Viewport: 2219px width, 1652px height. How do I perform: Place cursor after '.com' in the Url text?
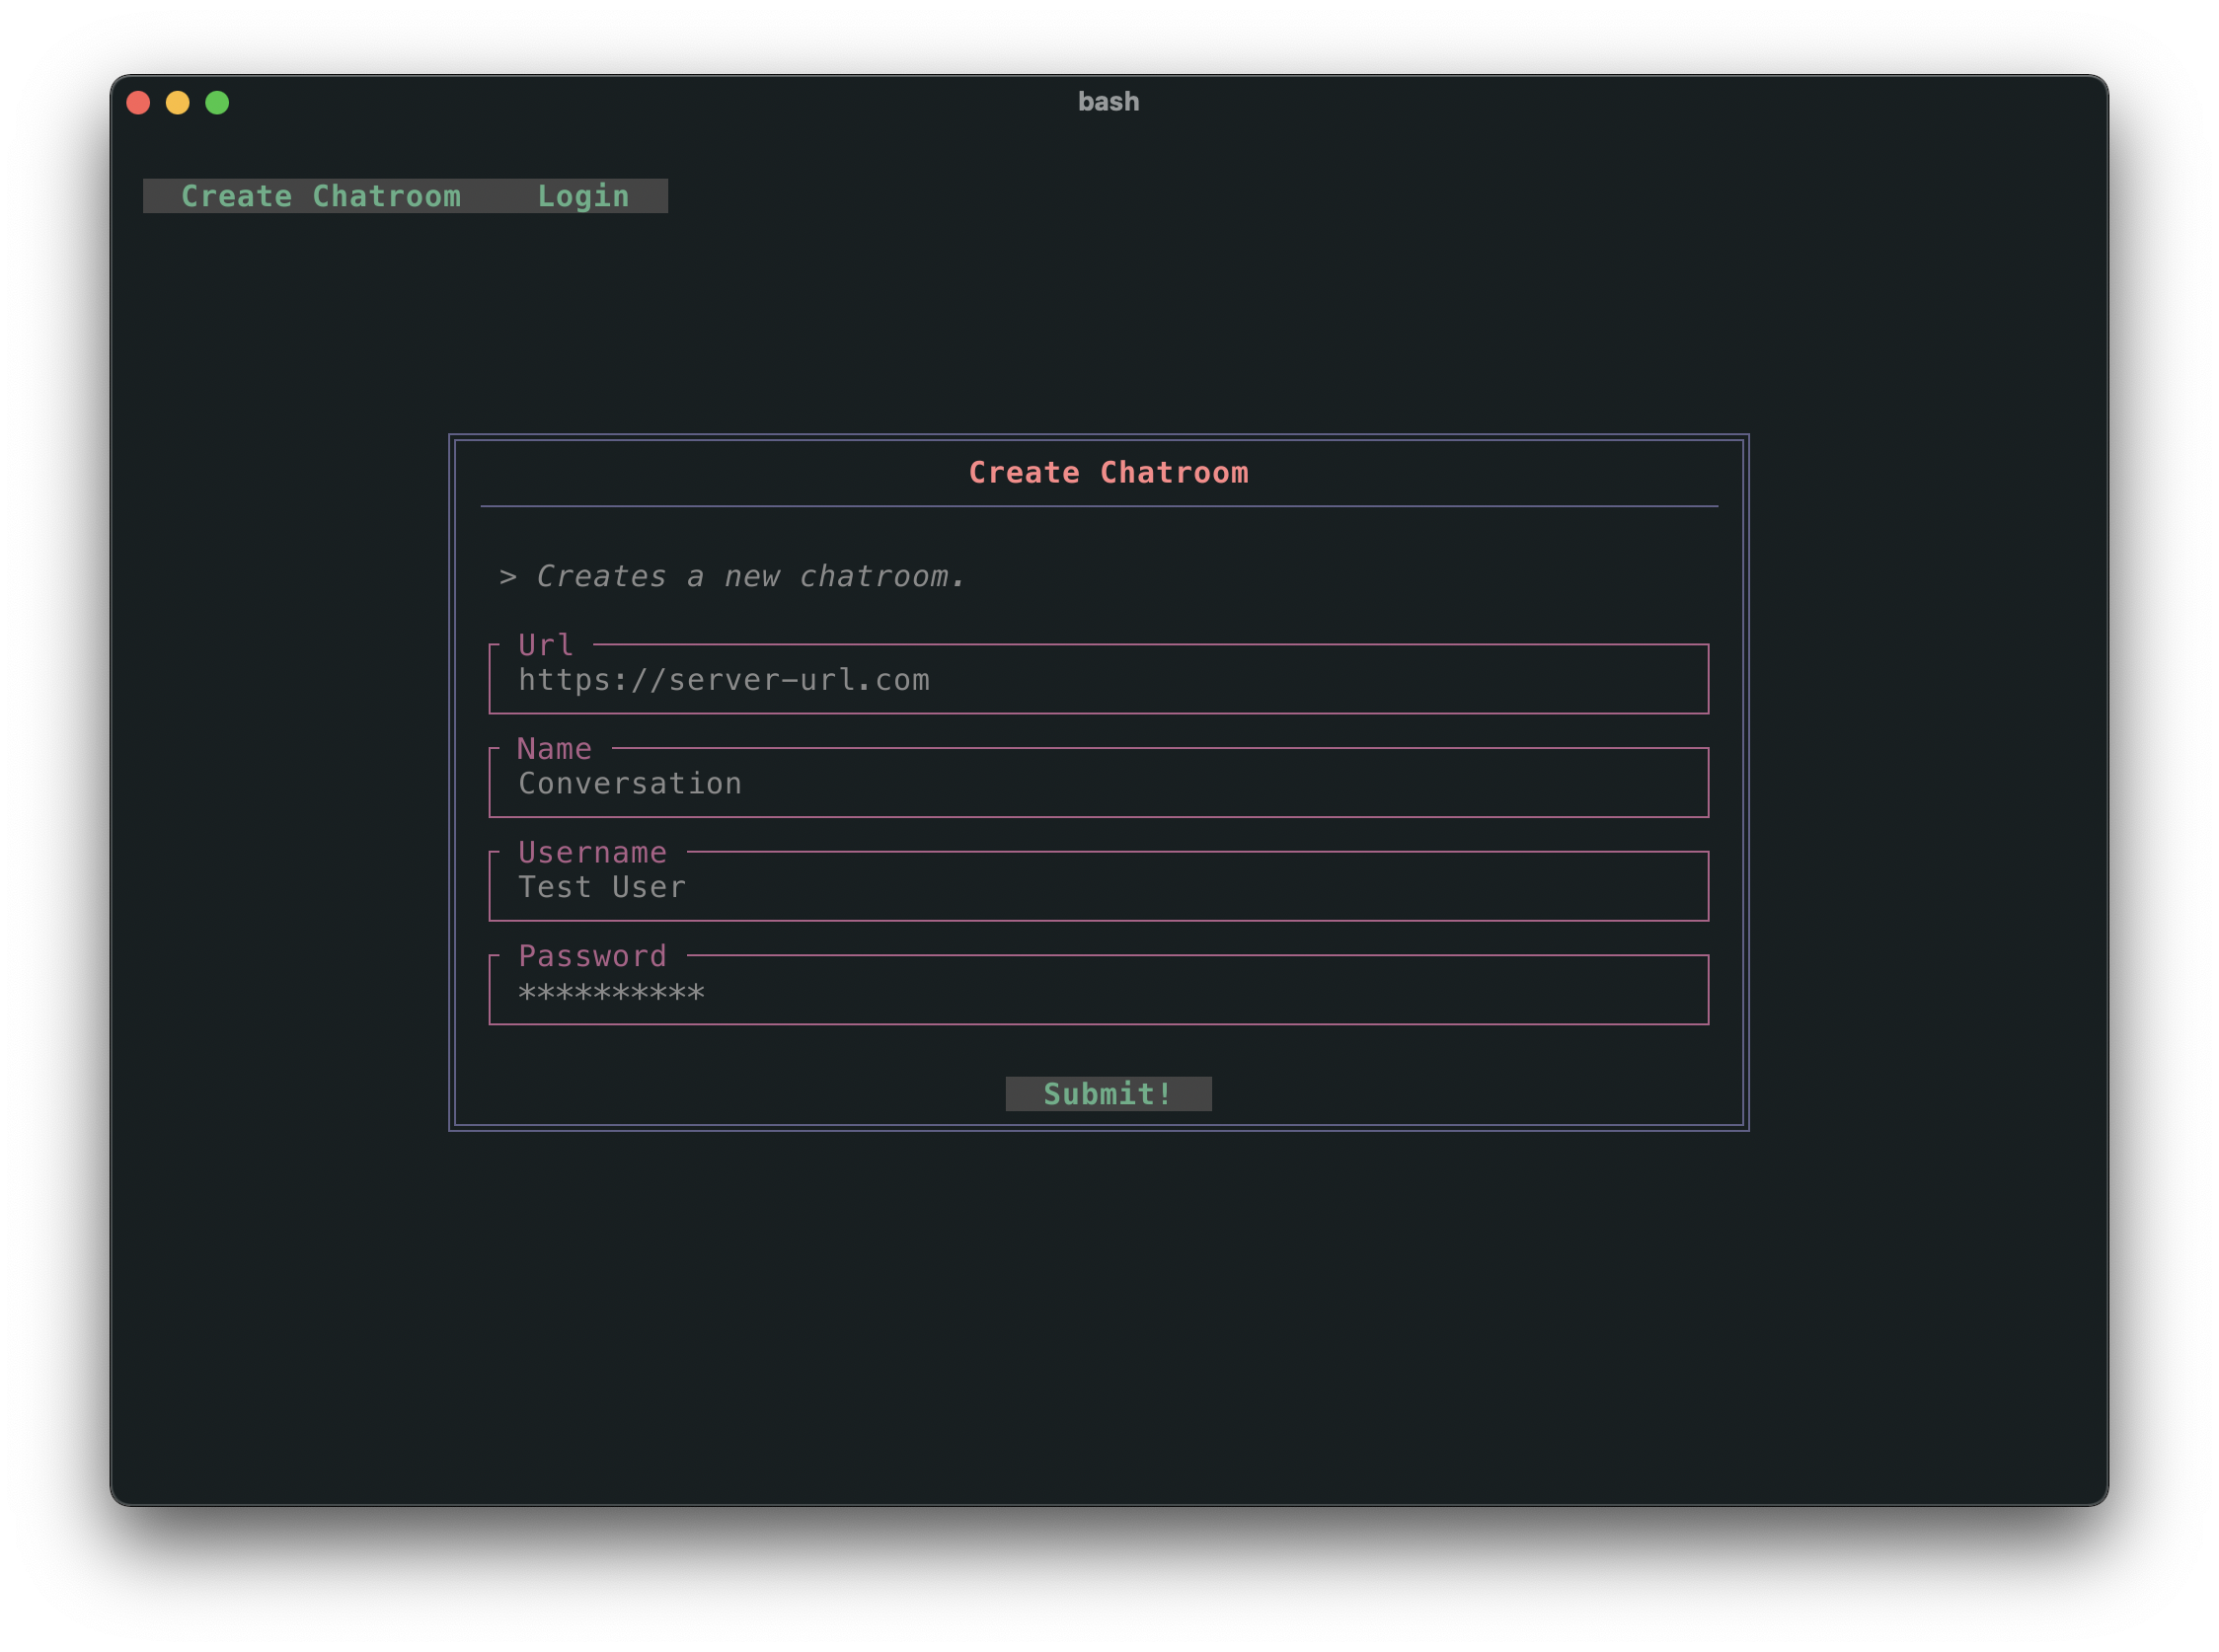(x=932, y=681)
